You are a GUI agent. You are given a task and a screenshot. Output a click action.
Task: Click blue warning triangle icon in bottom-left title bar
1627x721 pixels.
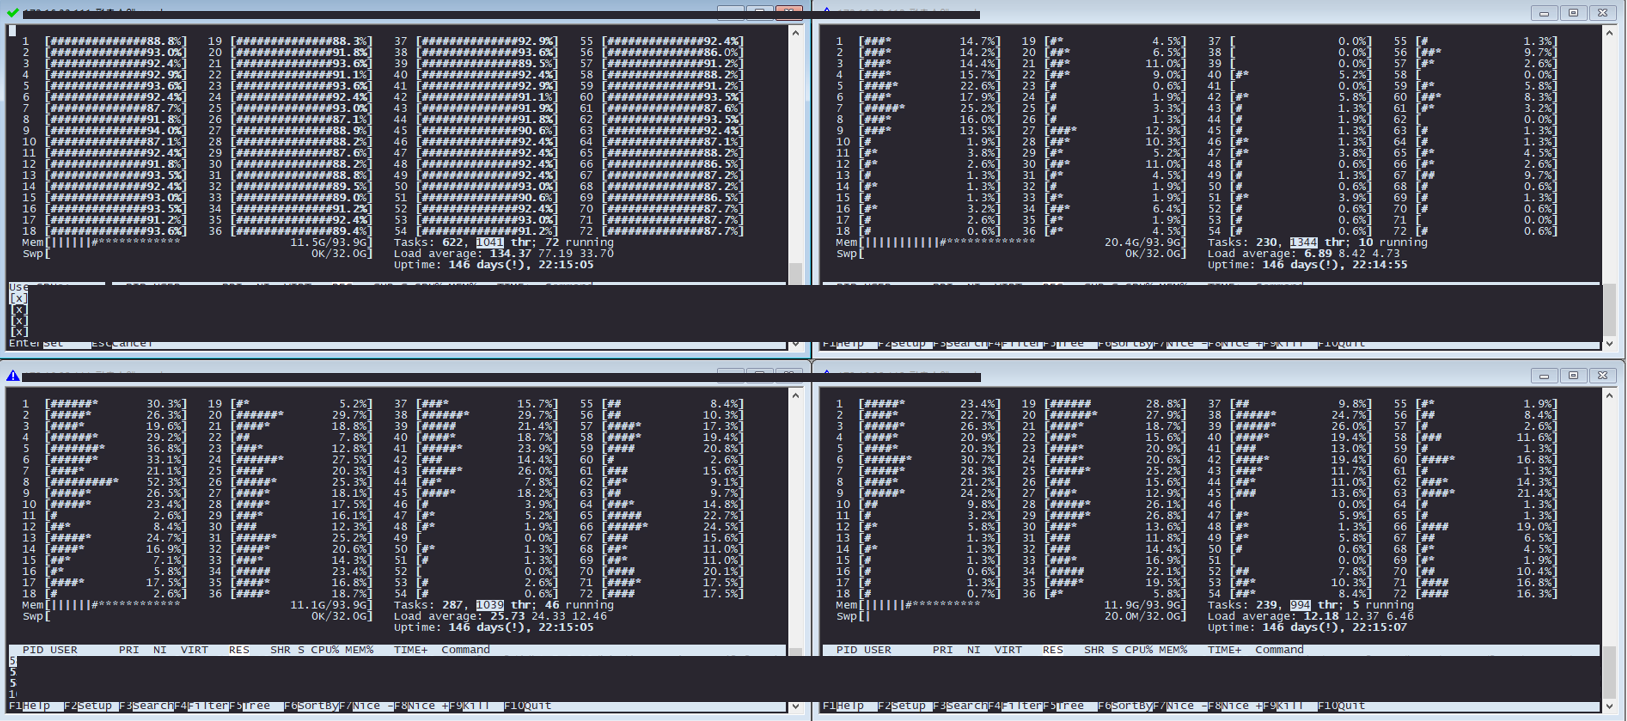[x=13, y=376]
